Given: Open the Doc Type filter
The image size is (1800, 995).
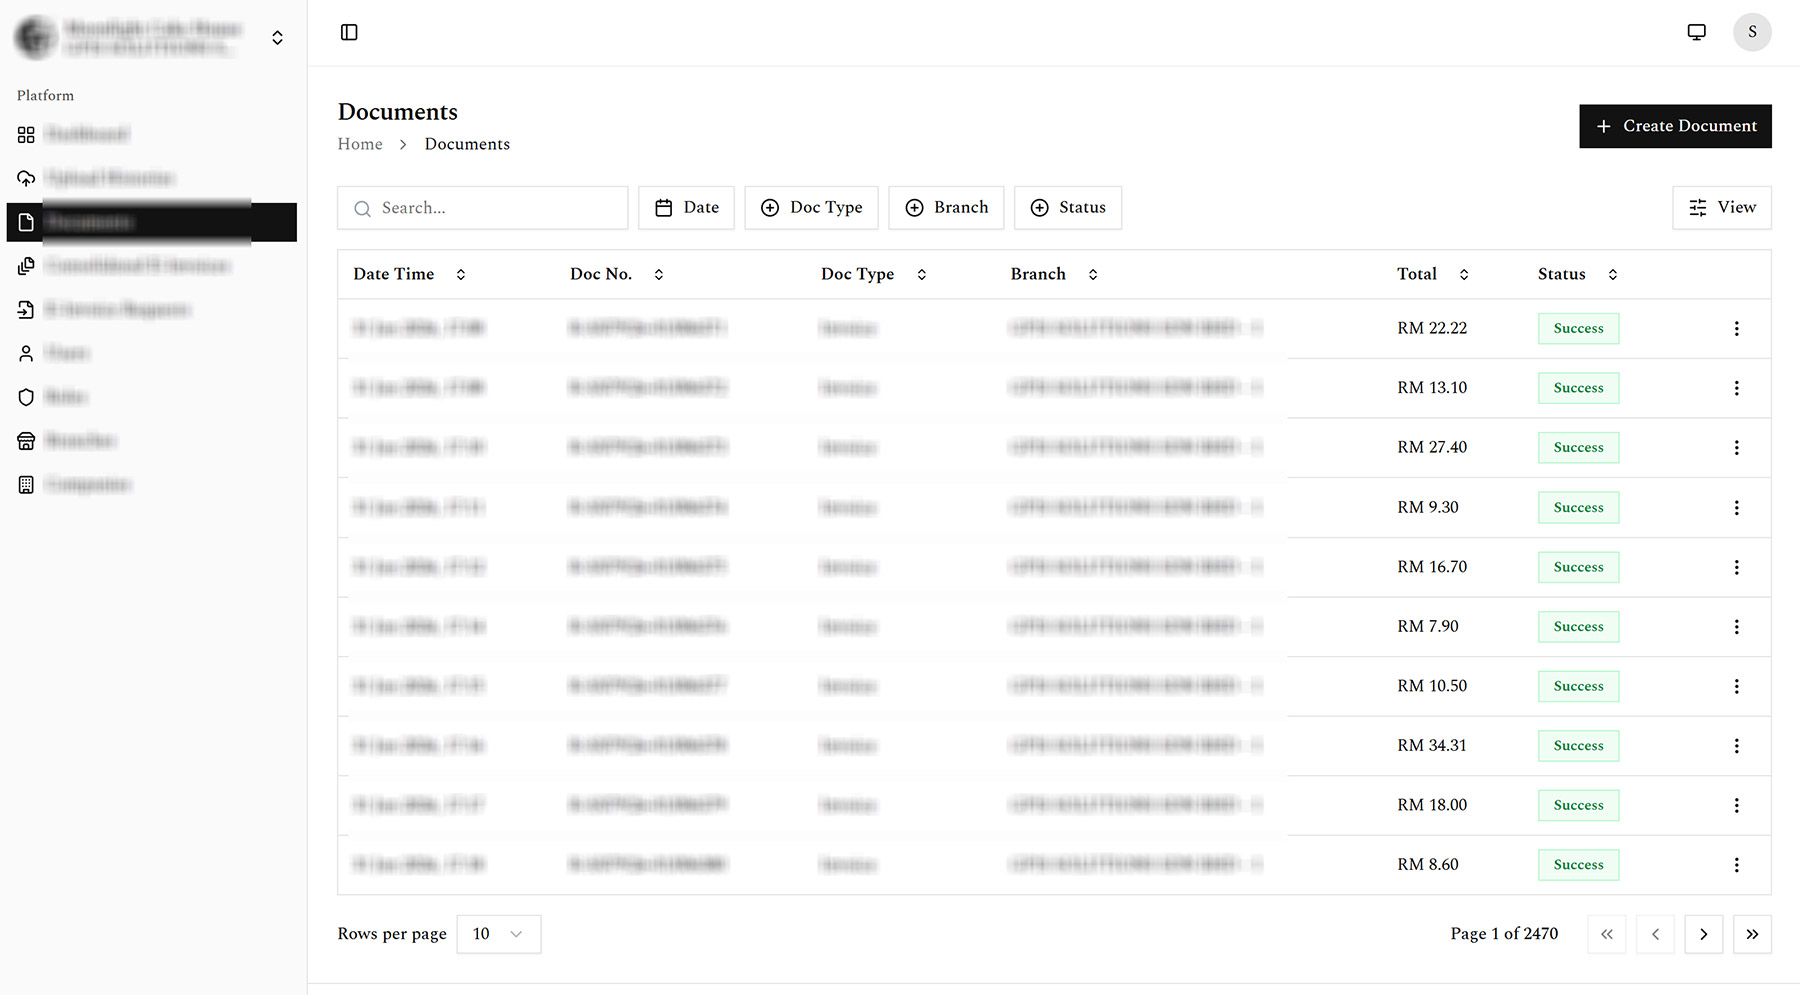Looking at the screenshot, I should pos(811,207).
